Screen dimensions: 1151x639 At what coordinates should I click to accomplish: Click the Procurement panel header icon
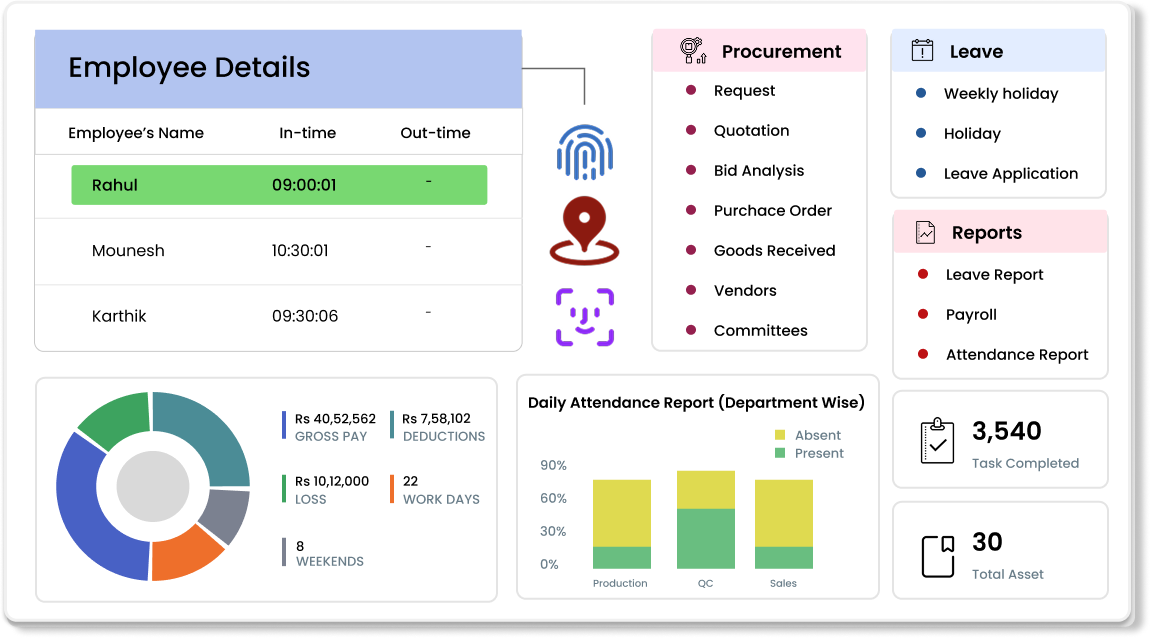click(689, 49)
